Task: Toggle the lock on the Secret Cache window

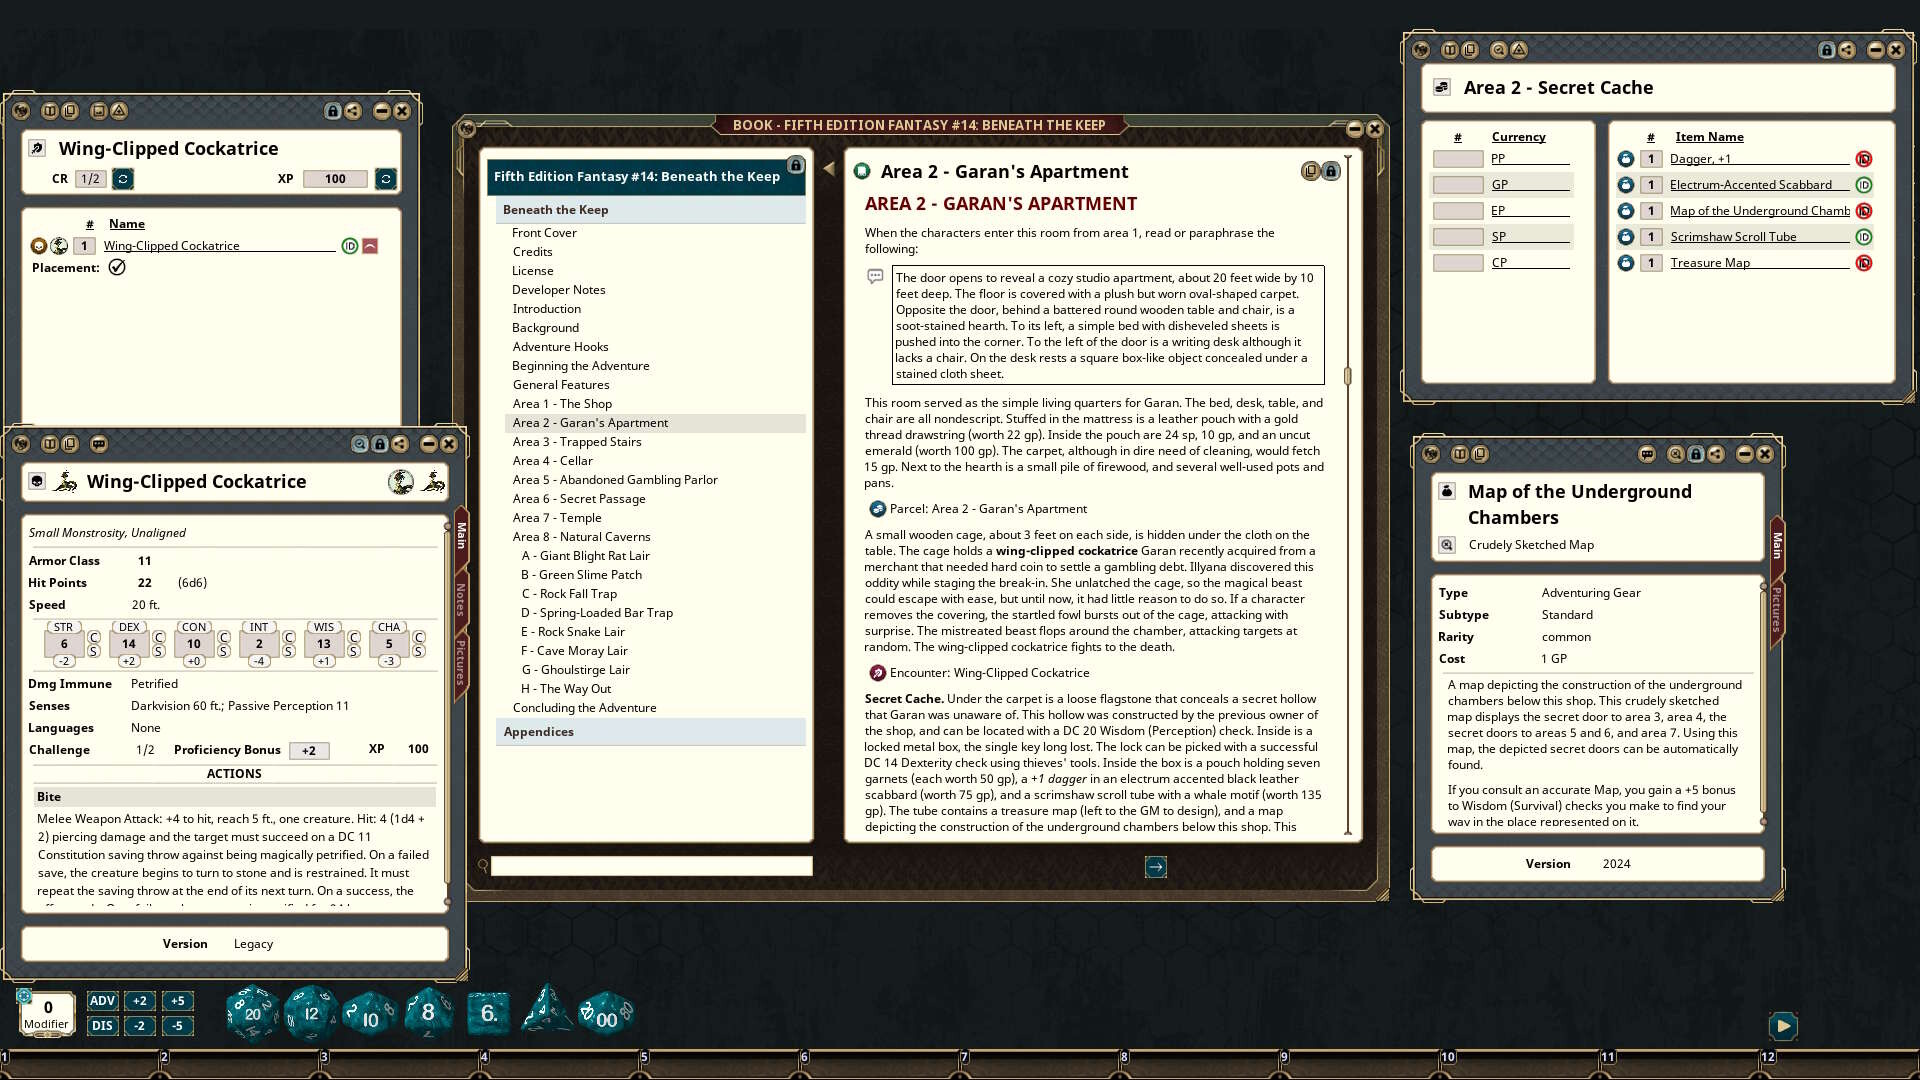Action: [x=1827, y=50]
